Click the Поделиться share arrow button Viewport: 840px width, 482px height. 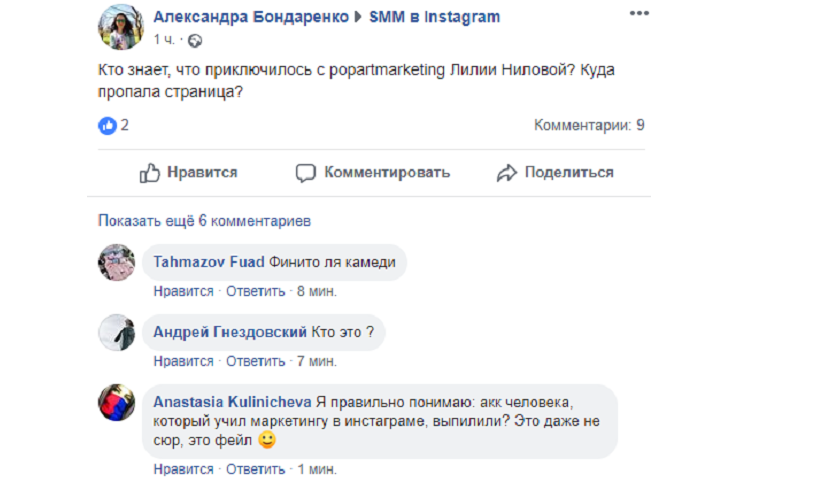tap(555, 173)
